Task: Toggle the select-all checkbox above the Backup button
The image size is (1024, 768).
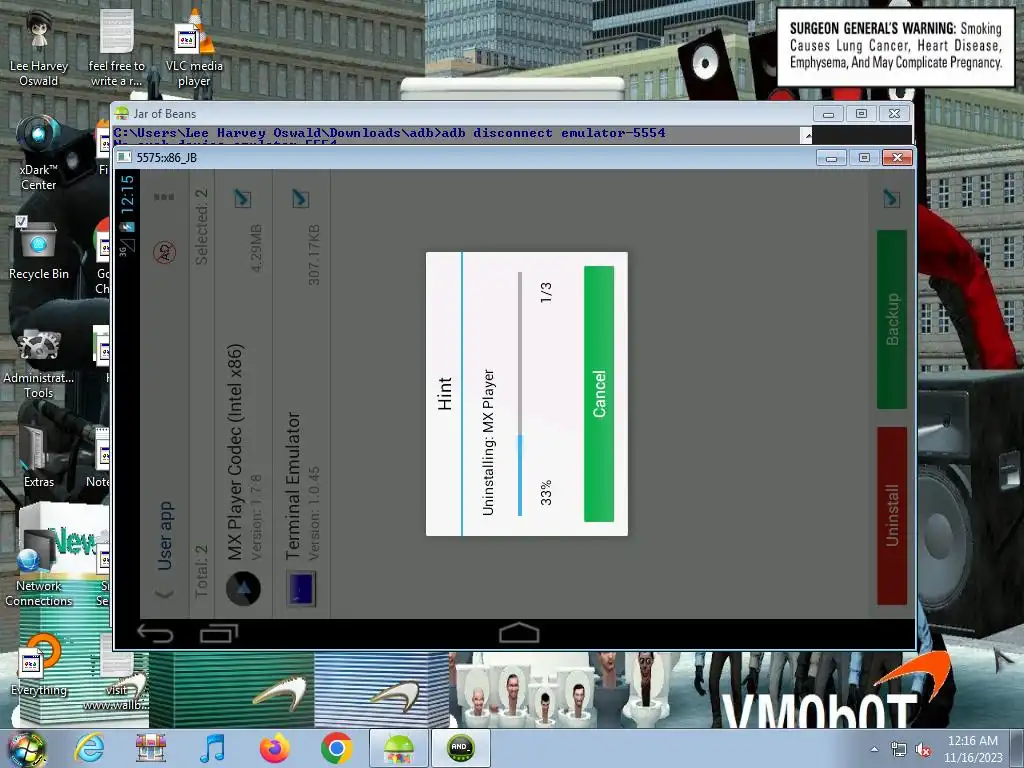Action: coord(891,198)
